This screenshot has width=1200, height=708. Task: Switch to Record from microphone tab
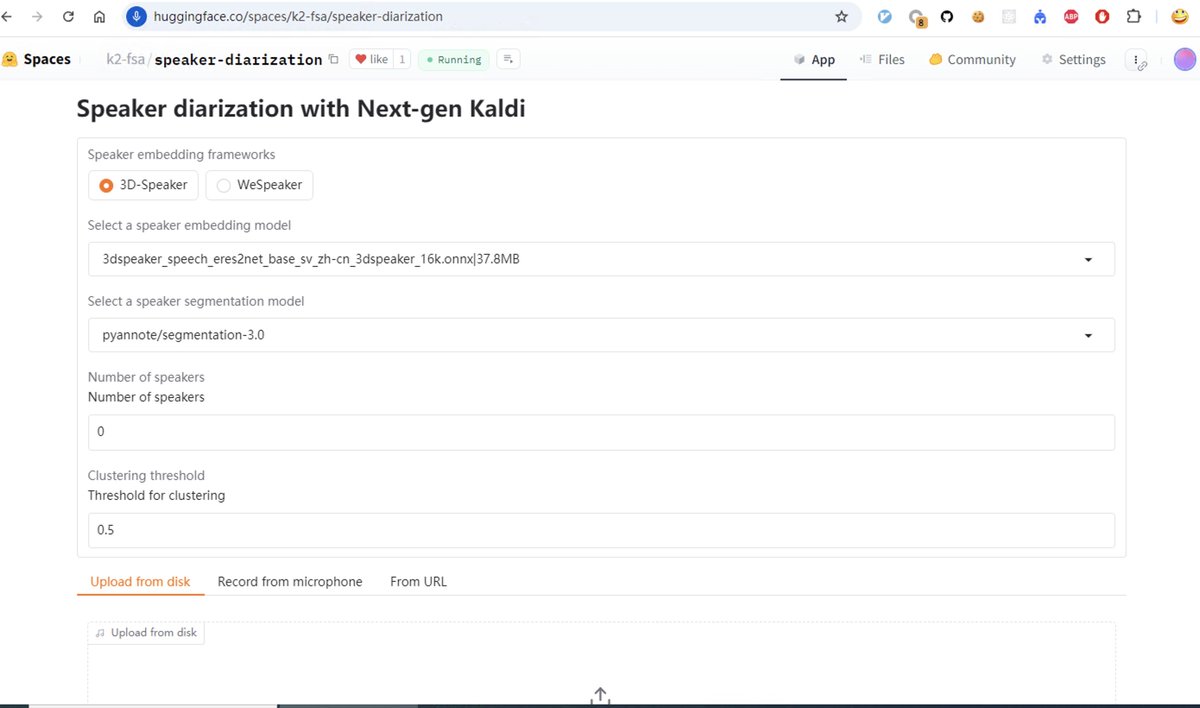[x=290, y=581]
